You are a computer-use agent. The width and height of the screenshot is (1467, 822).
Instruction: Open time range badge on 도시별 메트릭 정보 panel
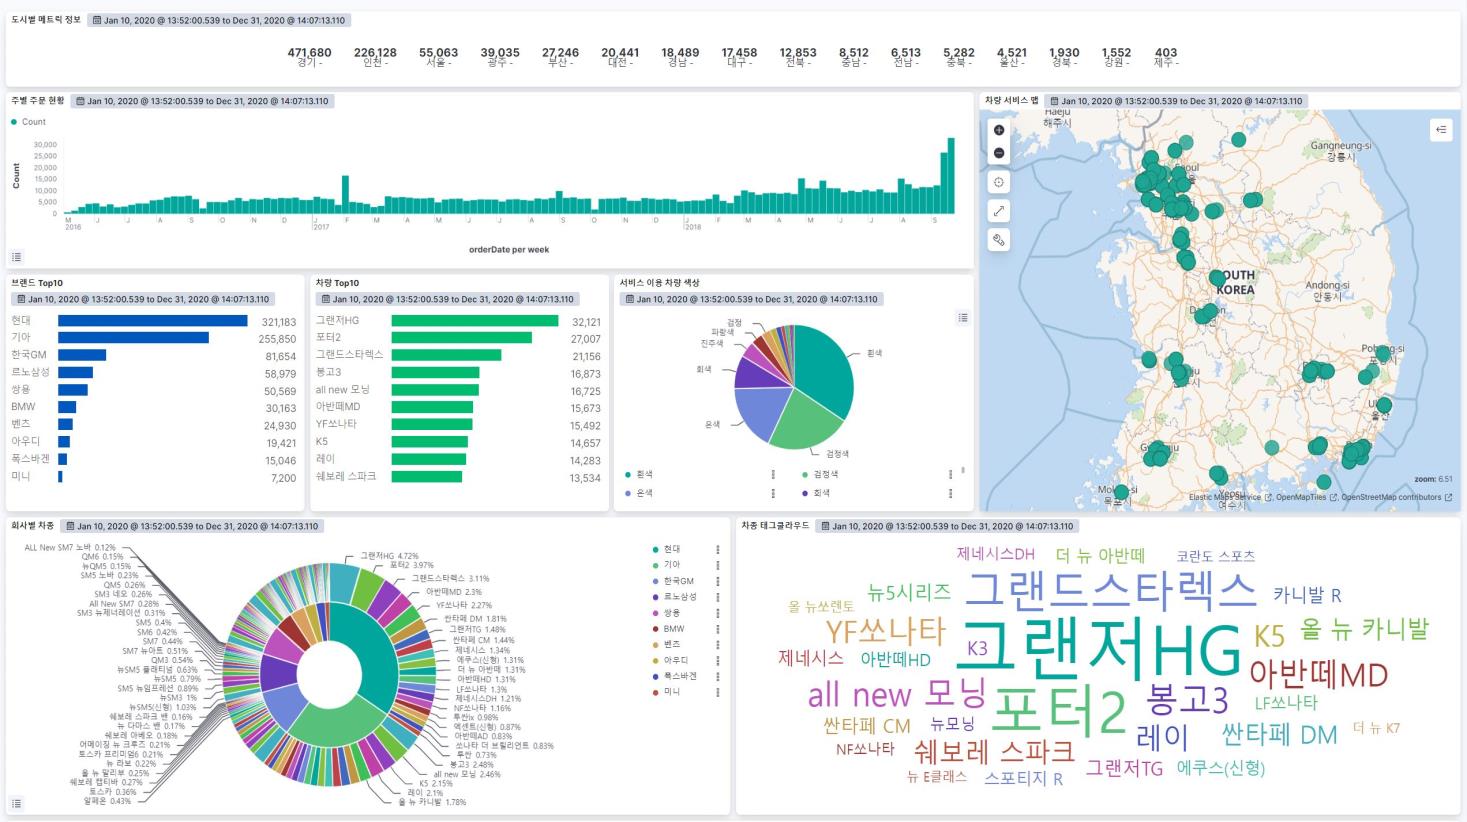[x=219, y=20]
